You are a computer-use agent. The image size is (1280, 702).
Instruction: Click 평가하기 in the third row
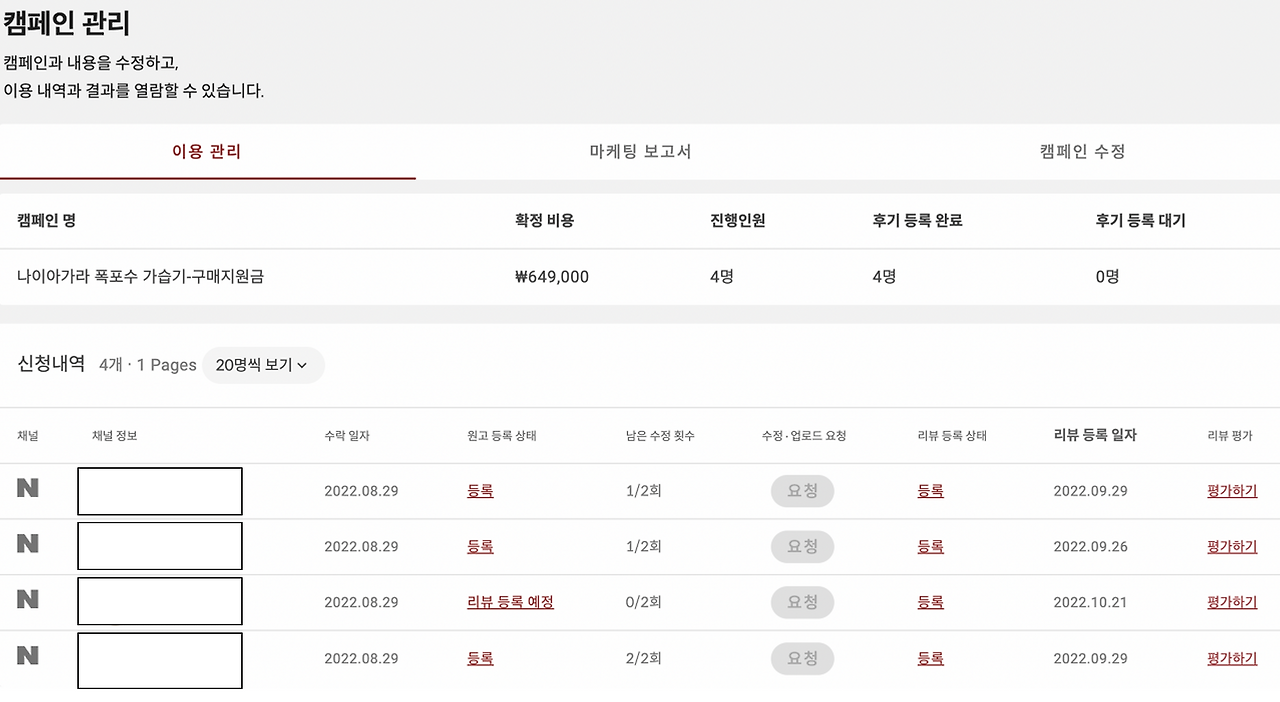coord(1231,601)
